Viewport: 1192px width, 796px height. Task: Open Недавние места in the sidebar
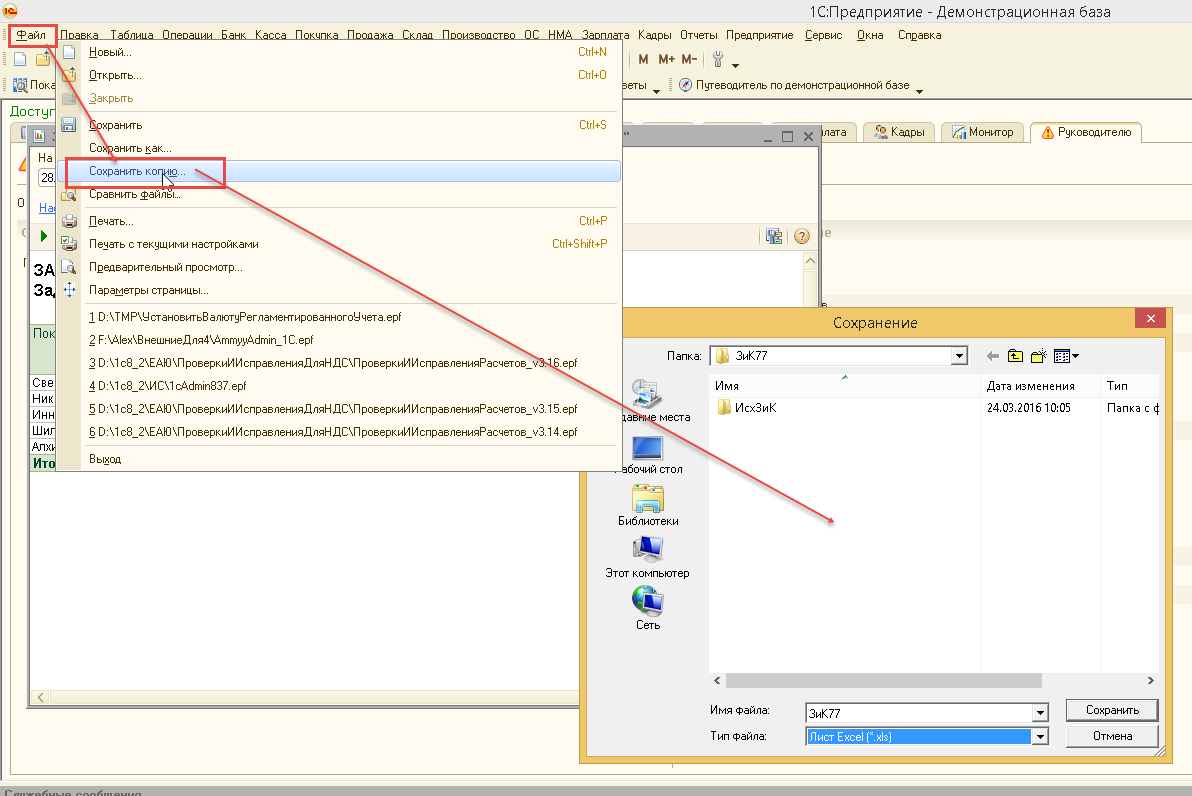[648, 401]
